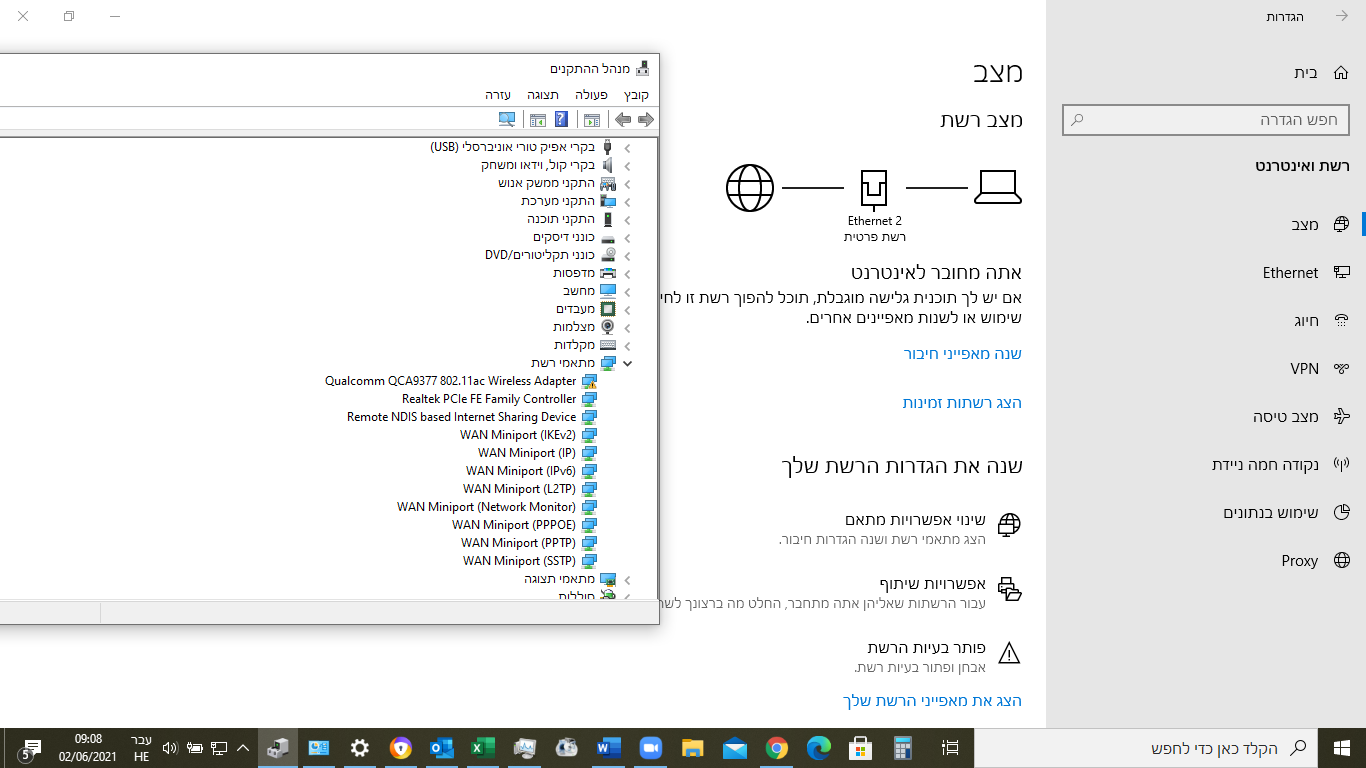Image resolution: width=1366 pixels, height=768 pixels.
Task: Collapse the מתאמי רשת node
Action: pyautogui.click(x=628, y=363)
